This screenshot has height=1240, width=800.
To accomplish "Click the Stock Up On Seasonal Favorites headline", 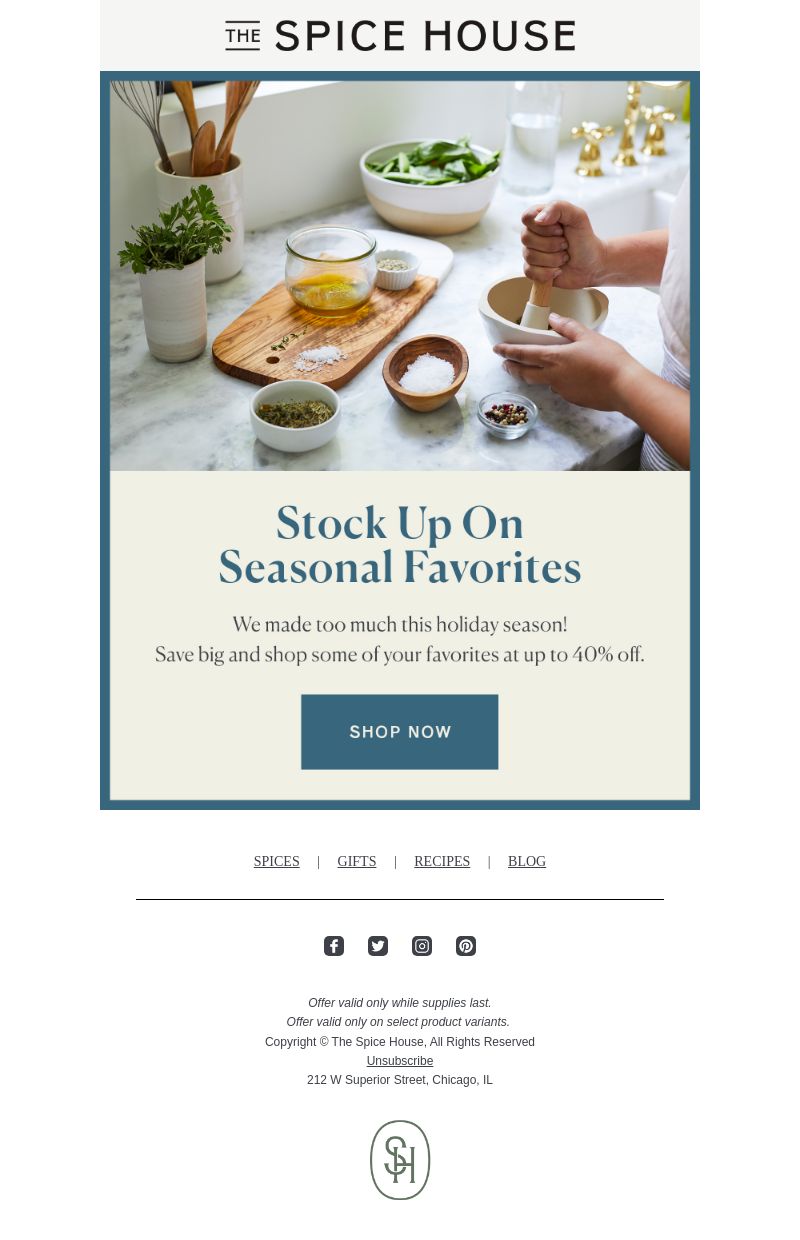I will pyautogui.click(x=400, y=546).
